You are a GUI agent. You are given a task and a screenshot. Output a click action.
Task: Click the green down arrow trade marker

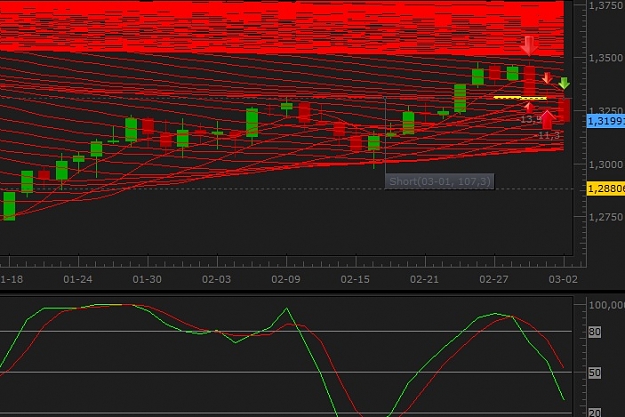coord(564,83)
